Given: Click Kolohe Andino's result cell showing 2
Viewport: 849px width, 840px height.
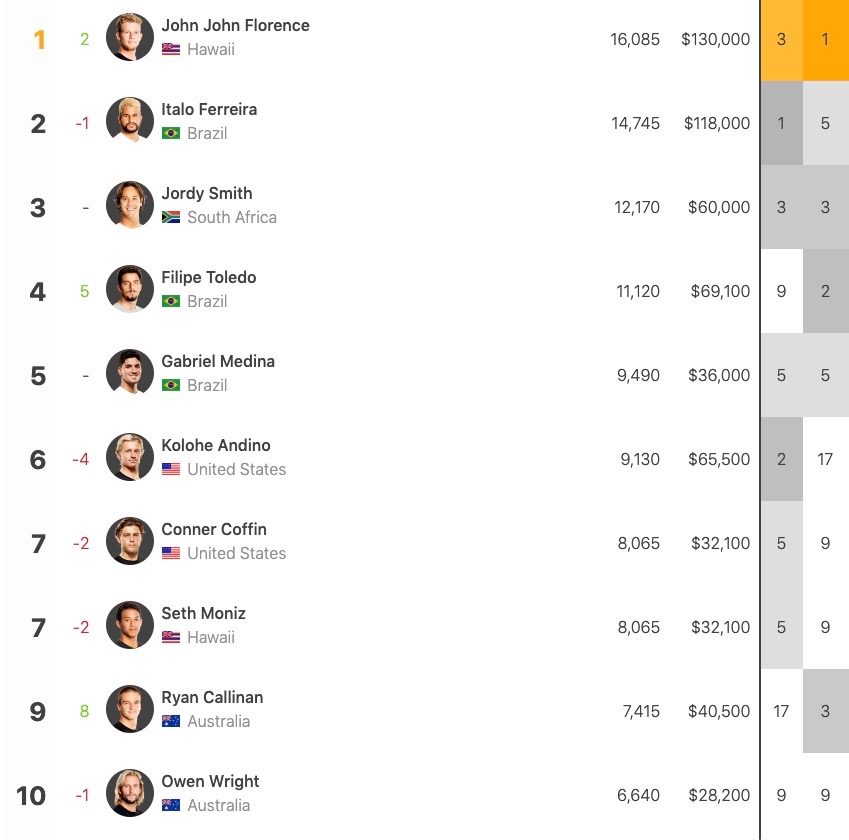Looking at the screenshot, I should pyautogui.click(x=781, y=460).
